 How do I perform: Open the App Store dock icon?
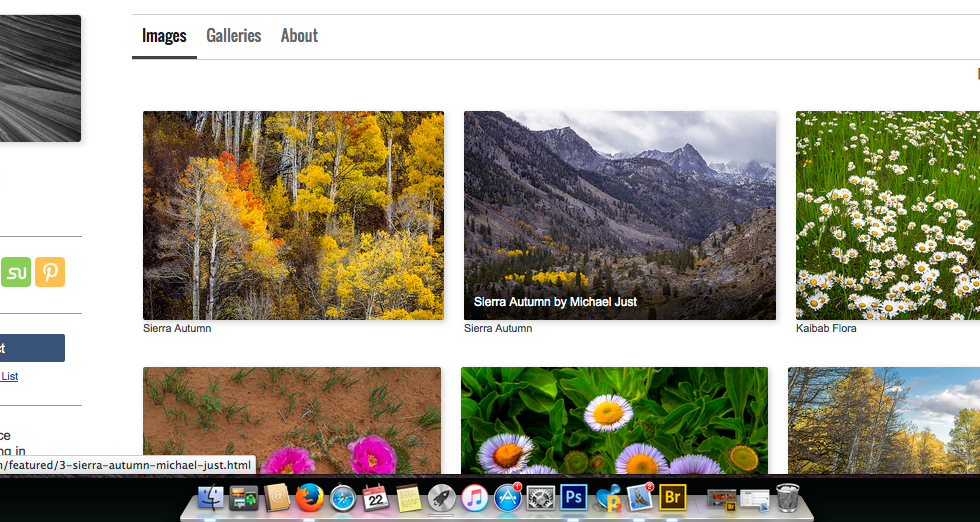click(507, 497)
